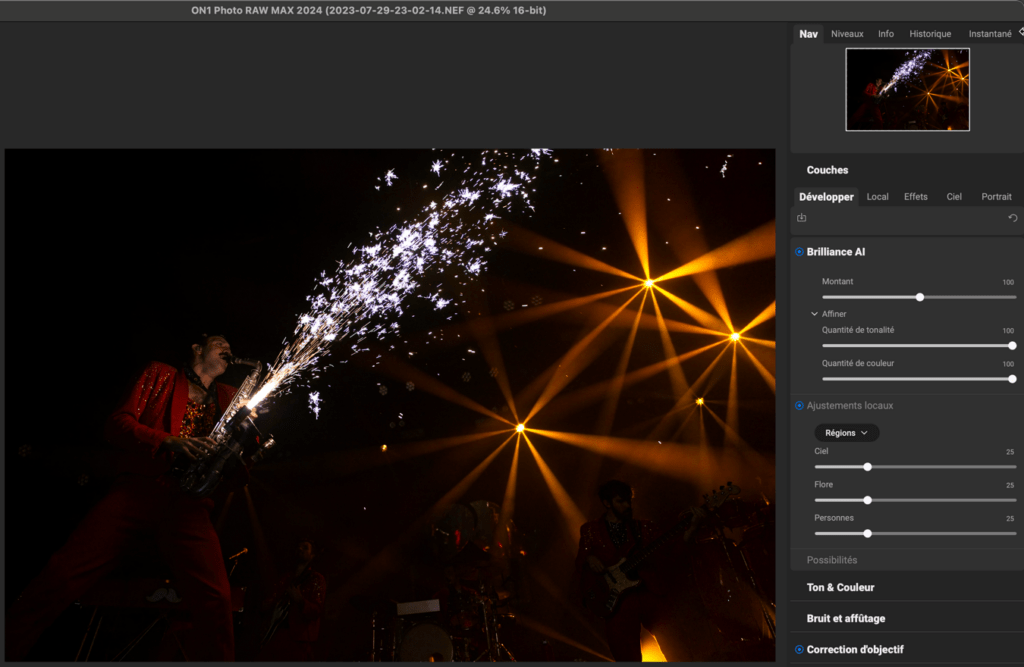Toggle Correction d'objectif circle switch

[799, 649]
